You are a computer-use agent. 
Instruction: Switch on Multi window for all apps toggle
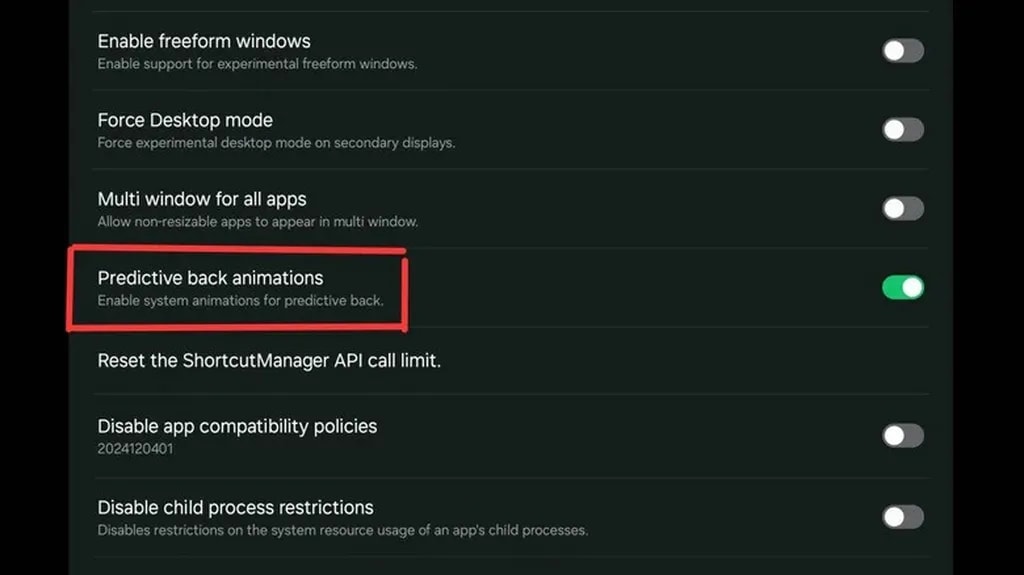click(x=902, y=209)
